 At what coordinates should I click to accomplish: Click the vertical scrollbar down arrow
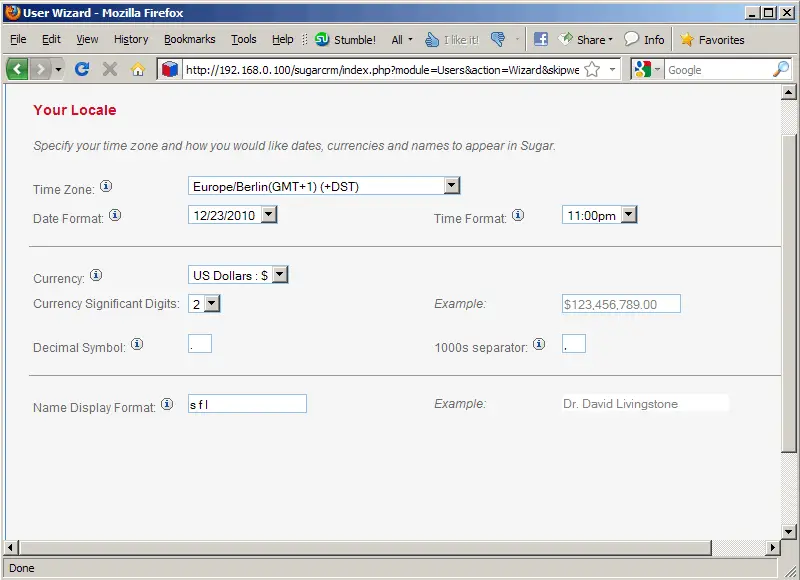(789, 532)
